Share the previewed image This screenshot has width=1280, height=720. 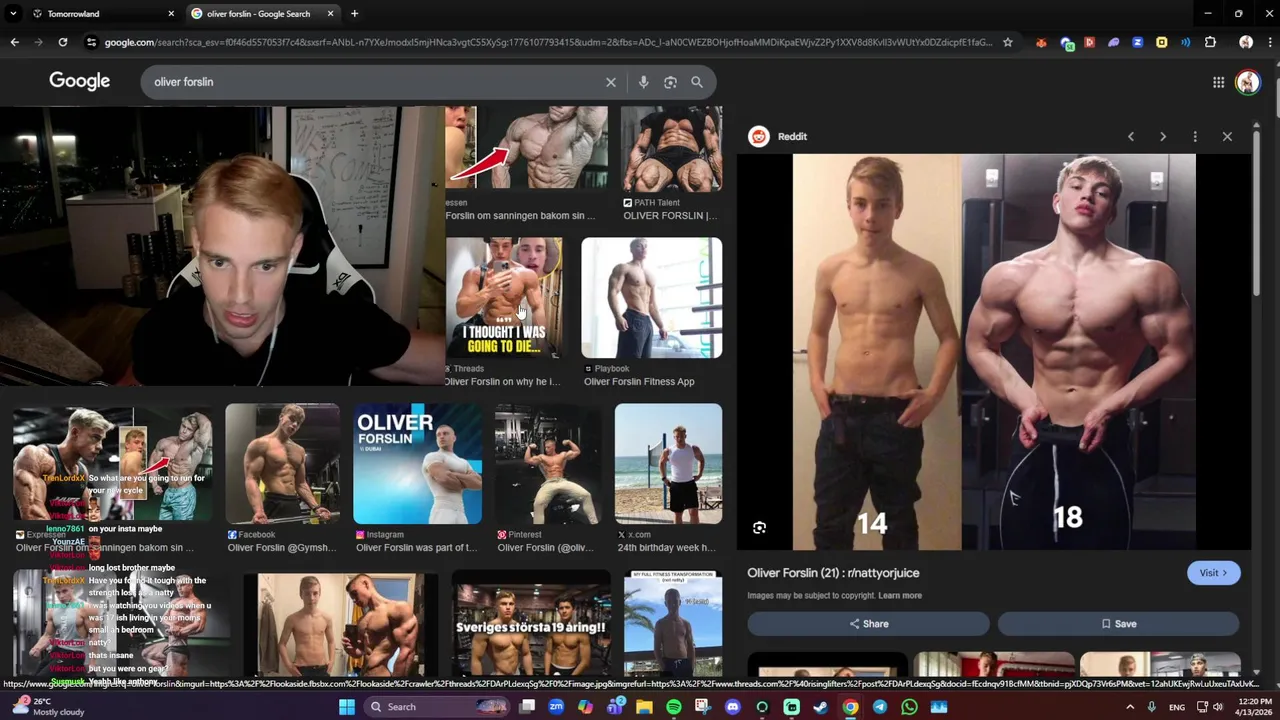coord(868,624)
